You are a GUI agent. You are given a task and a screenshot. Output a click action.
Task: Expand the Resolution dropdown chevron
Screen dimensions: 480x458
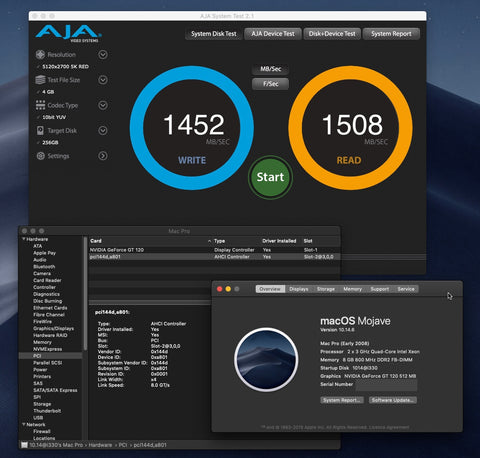[x=103, y=54]
